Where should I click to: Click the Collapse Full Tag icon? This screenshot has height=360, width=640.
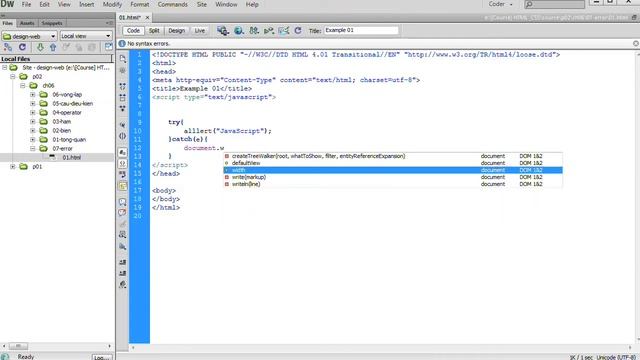122,87
